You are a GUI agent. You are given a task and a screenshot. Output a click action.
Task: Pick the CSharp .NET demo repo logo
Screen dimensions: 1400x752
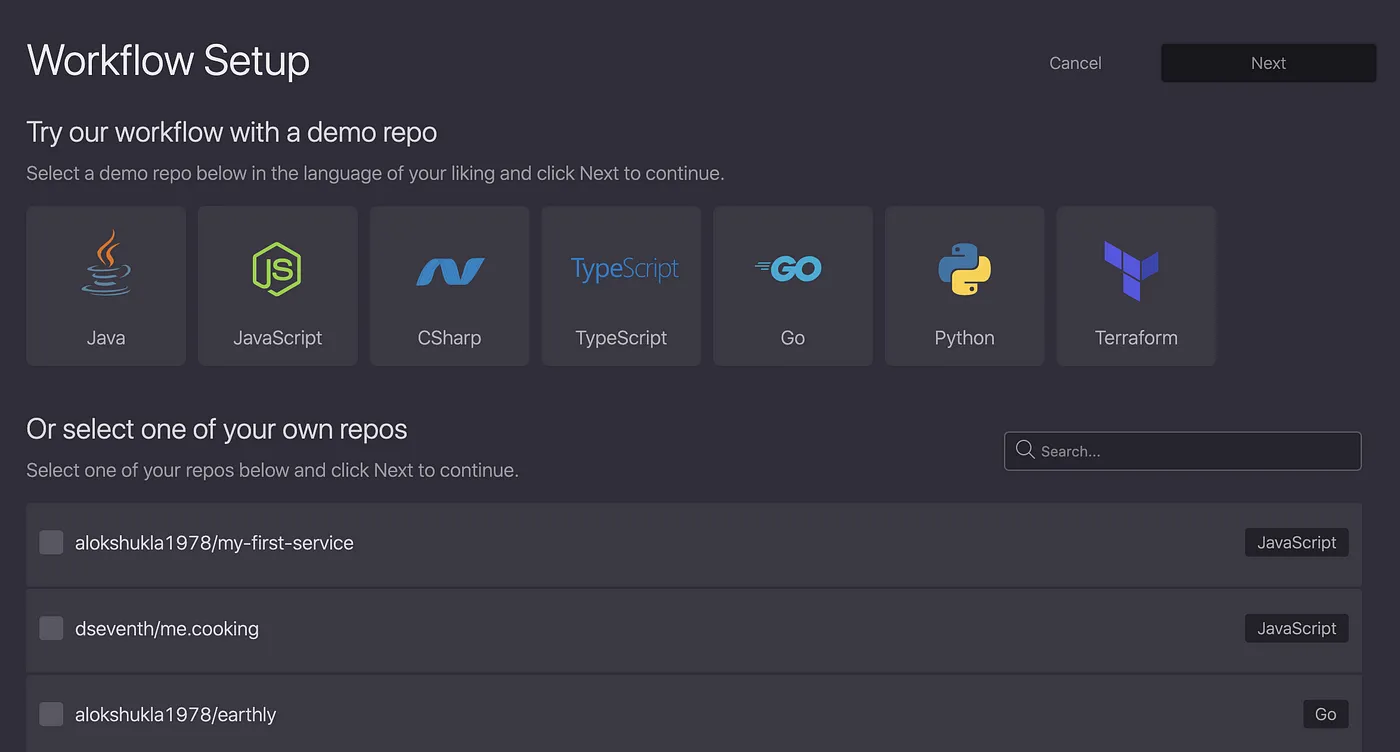(450, 271)
